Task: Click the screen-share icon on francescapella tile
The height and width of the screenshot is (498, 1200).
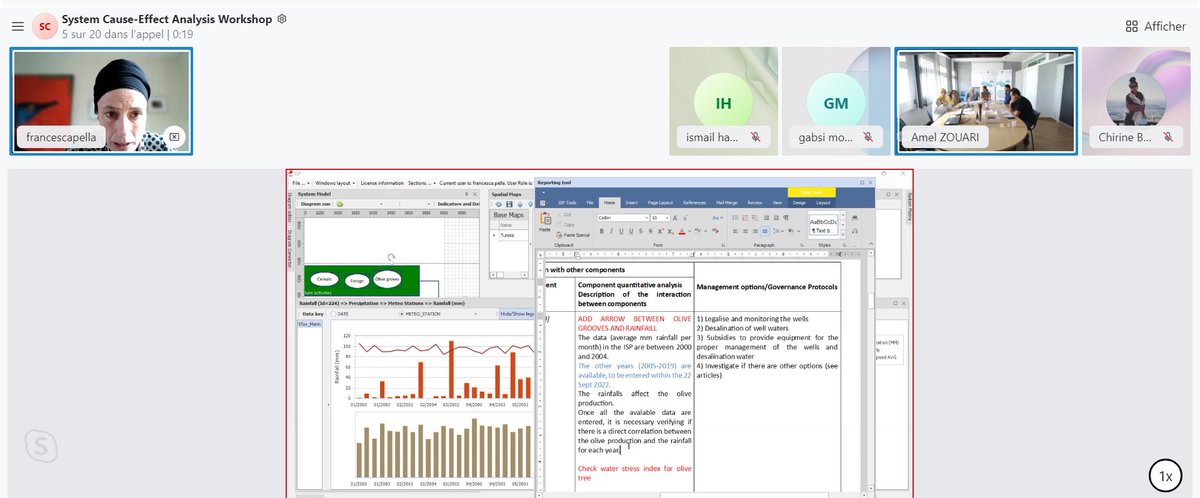Action: point(173,136)
